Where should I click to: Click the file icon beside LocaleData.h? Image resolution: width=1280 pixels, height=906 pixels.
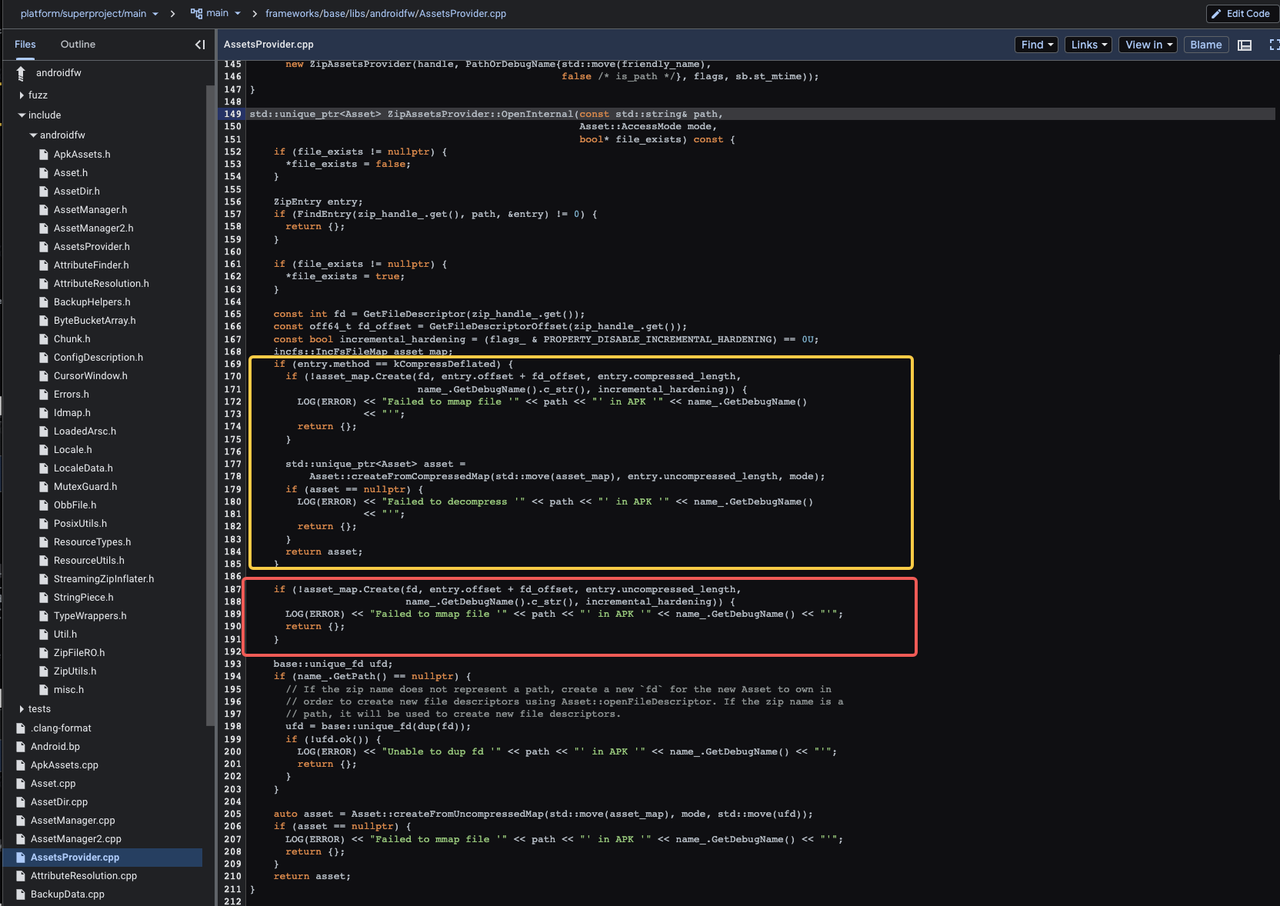point(44,468)
